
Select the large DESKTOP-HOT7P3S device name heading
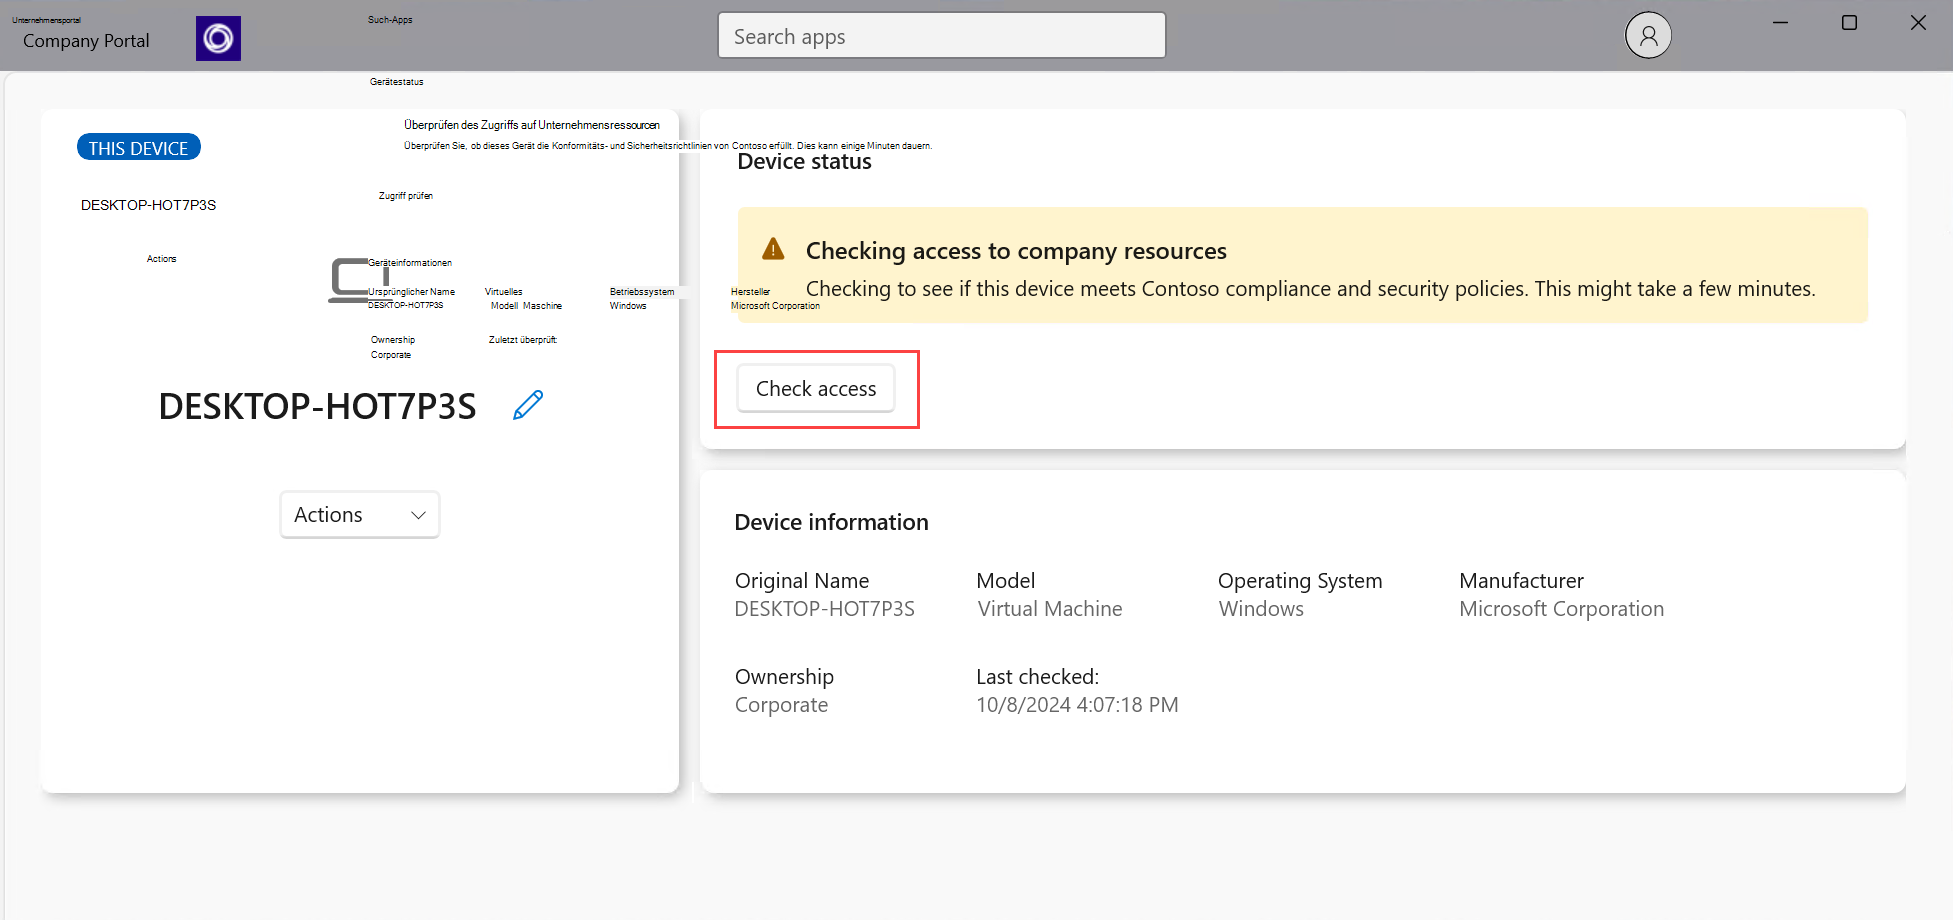click(x=317, y=407)
